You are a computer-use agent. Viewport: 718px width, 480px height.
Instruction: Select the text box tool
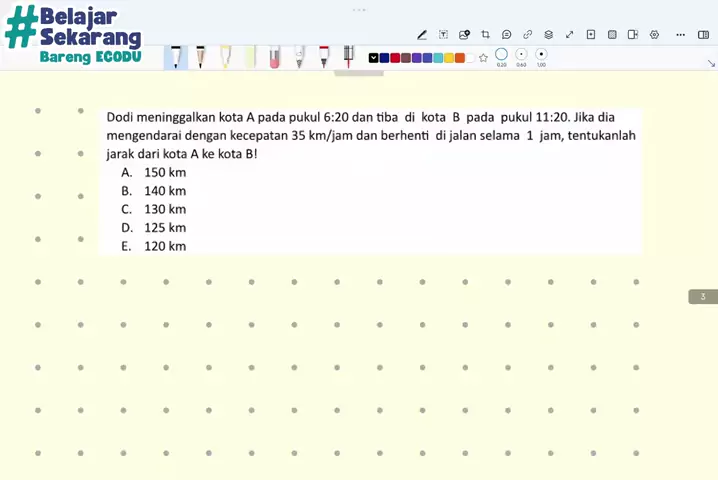[x=443, y=35]
